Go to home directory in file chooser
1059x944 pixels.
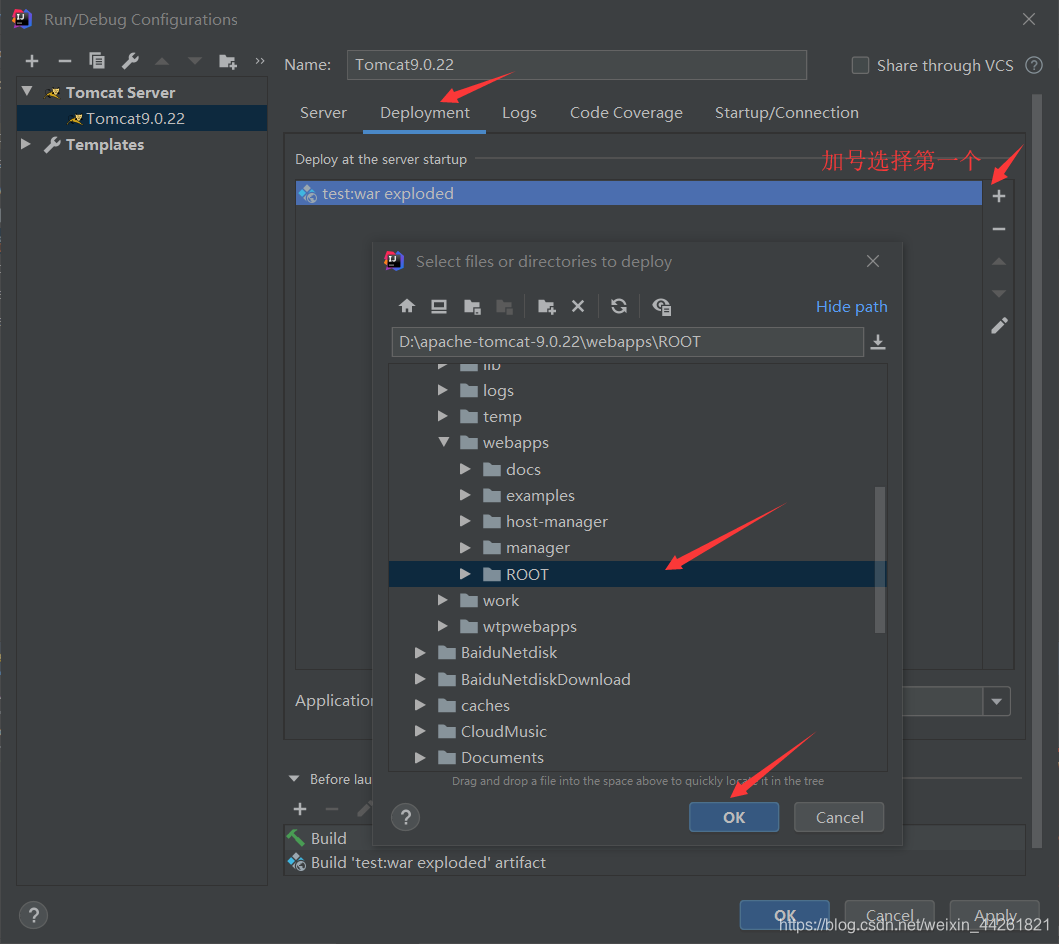point(407,307)
